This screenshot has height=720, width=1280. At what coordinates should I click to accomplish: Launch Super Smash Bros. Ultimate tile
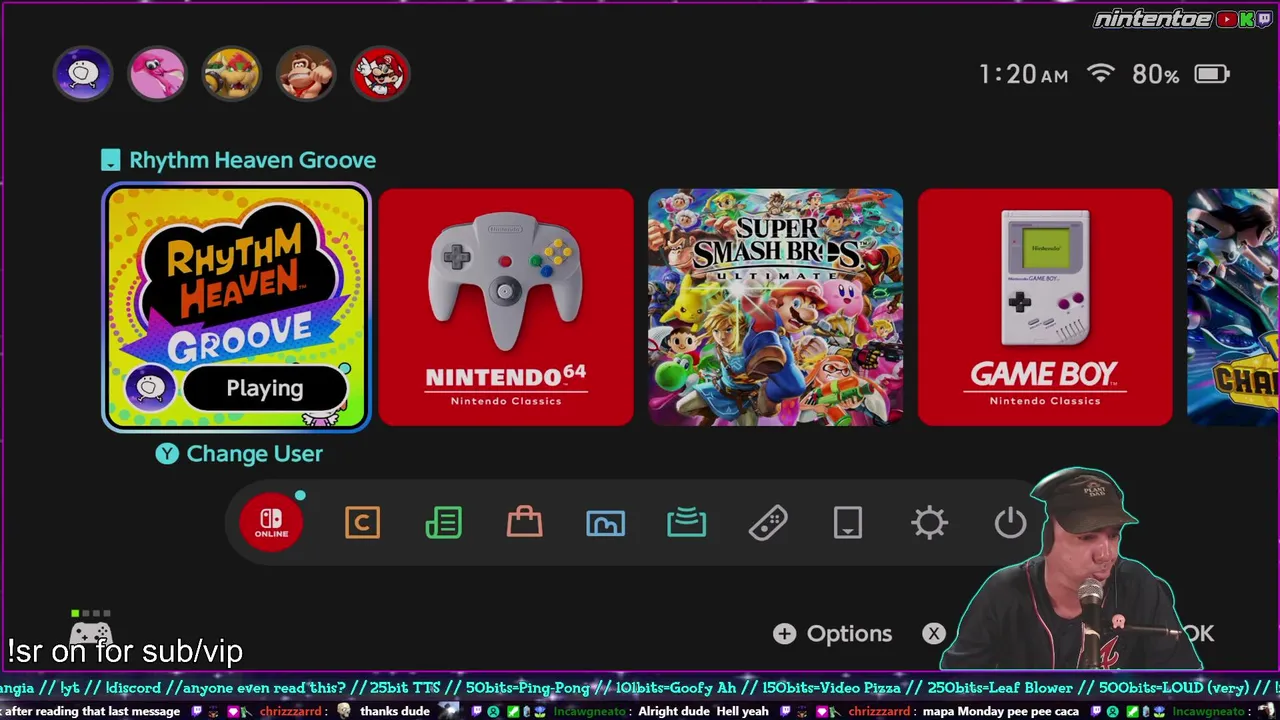point(775,307)
